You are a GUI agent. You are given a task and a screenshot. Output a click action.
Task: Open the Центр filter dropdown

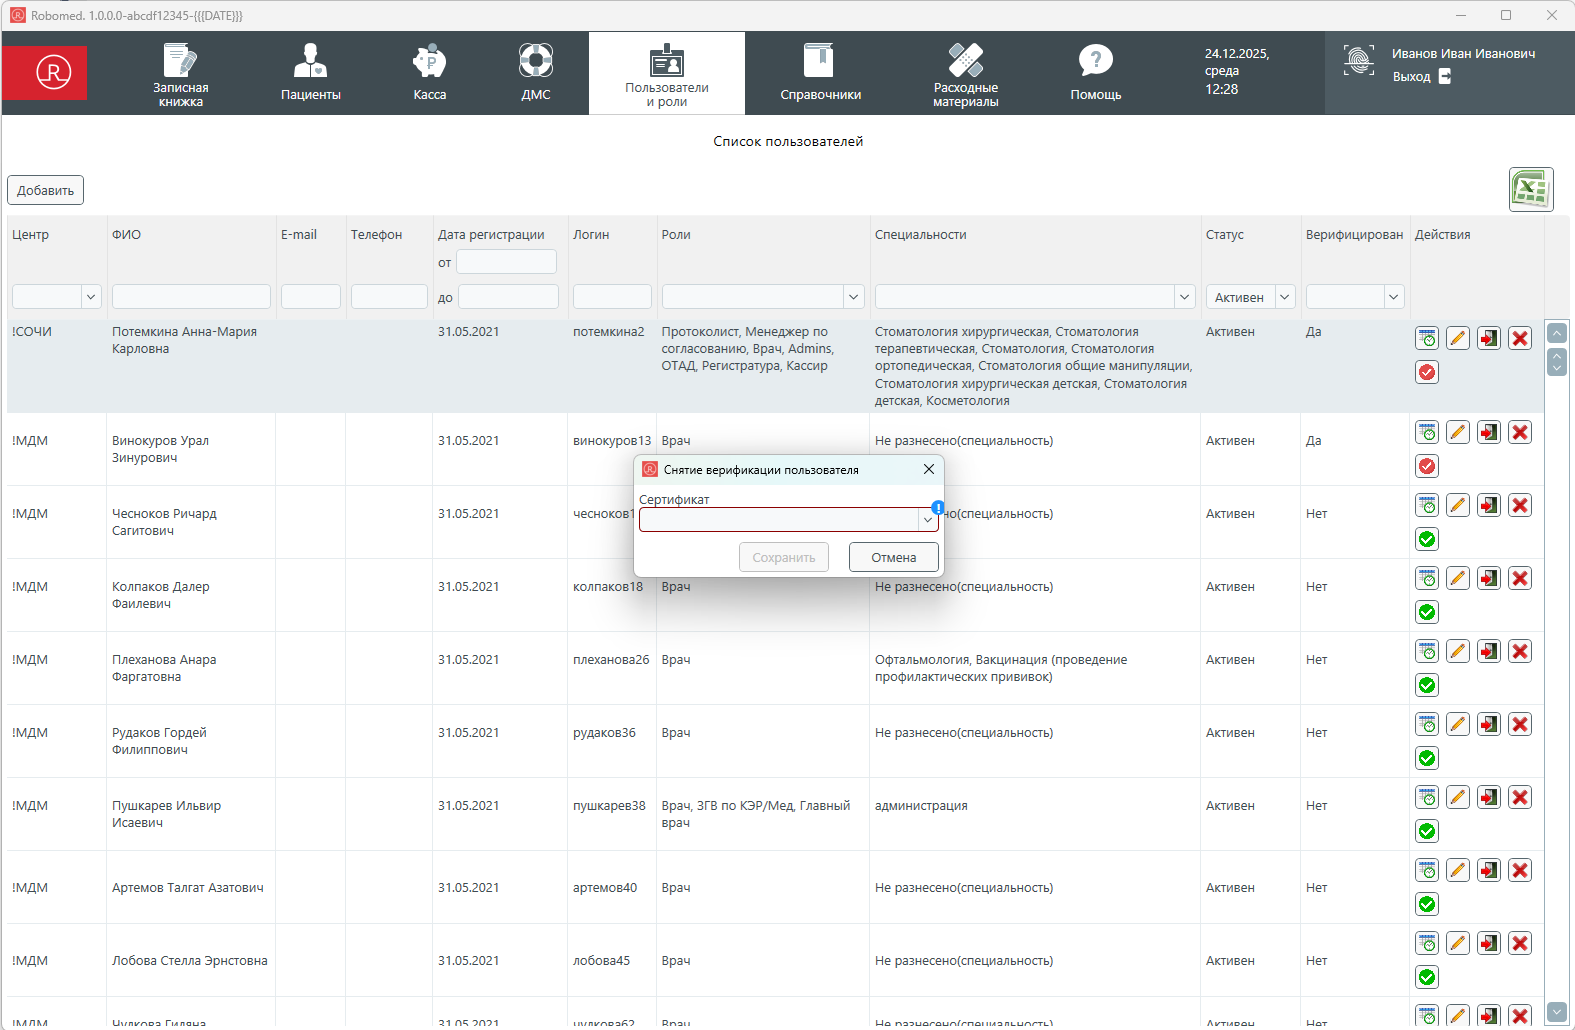(x=91, y=297)
